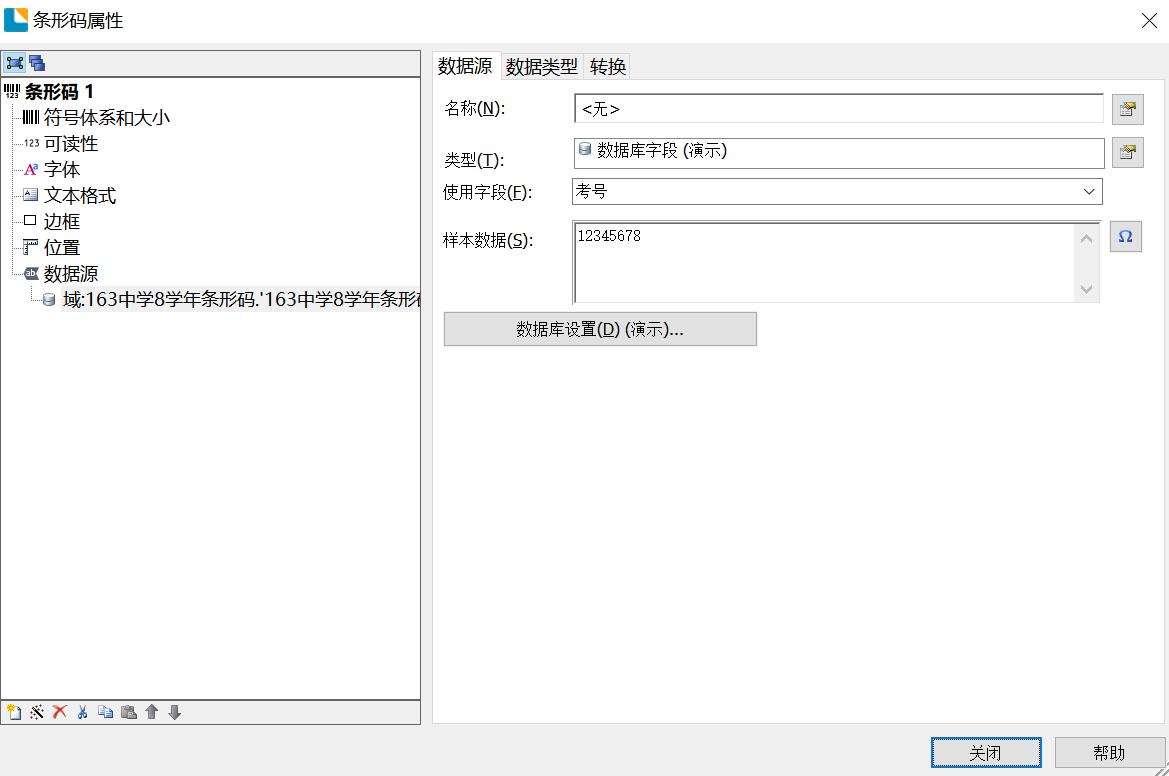Open the name picker next to 名称 field
Viewport: 1169px width, 776px height.
coord(1127,109)
